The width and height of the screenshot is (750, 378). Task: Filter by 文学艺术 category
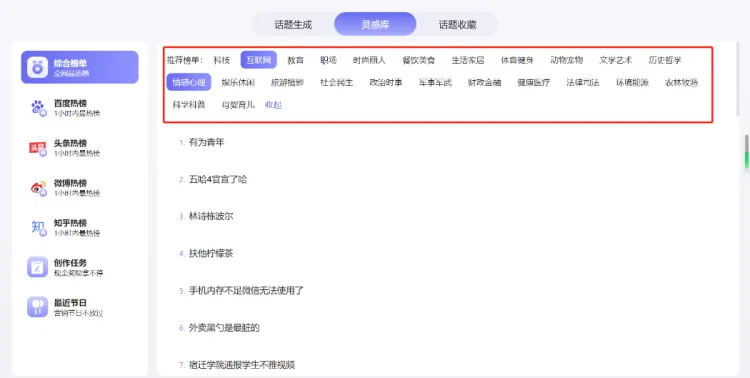click(x=616, y=60)
